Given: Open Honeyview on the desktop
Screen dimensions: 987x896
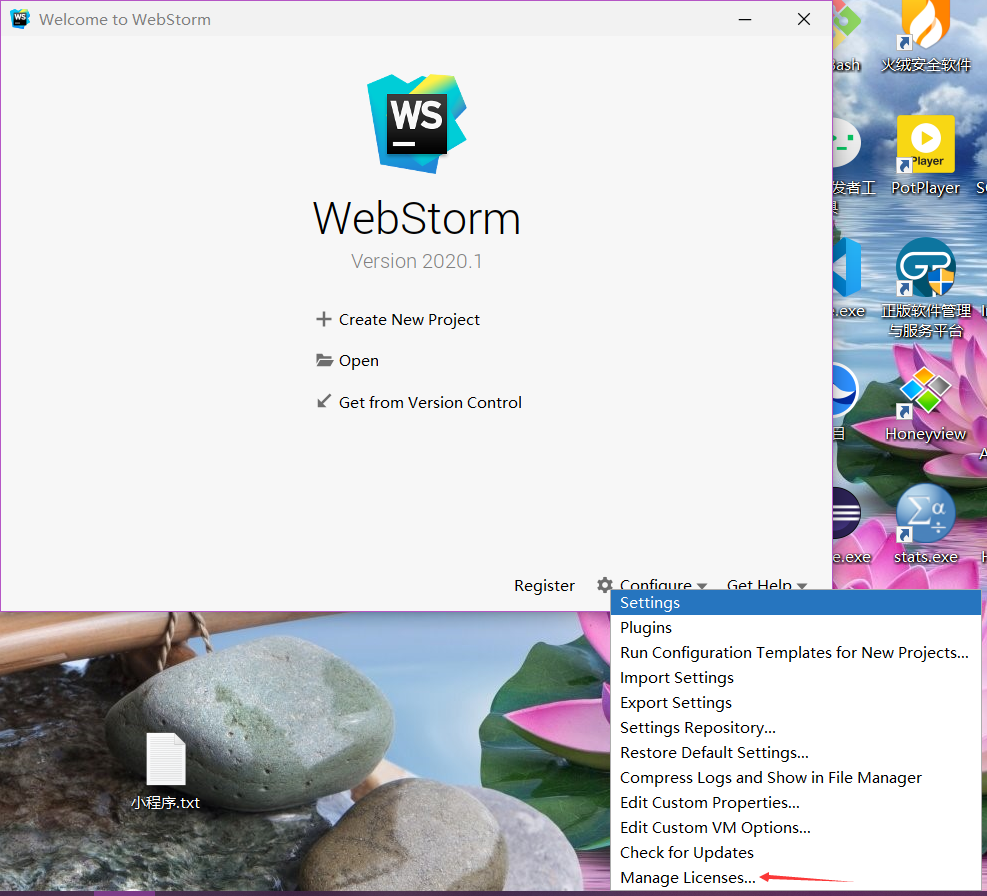Looking at the screenshot, I should point(925,390).
